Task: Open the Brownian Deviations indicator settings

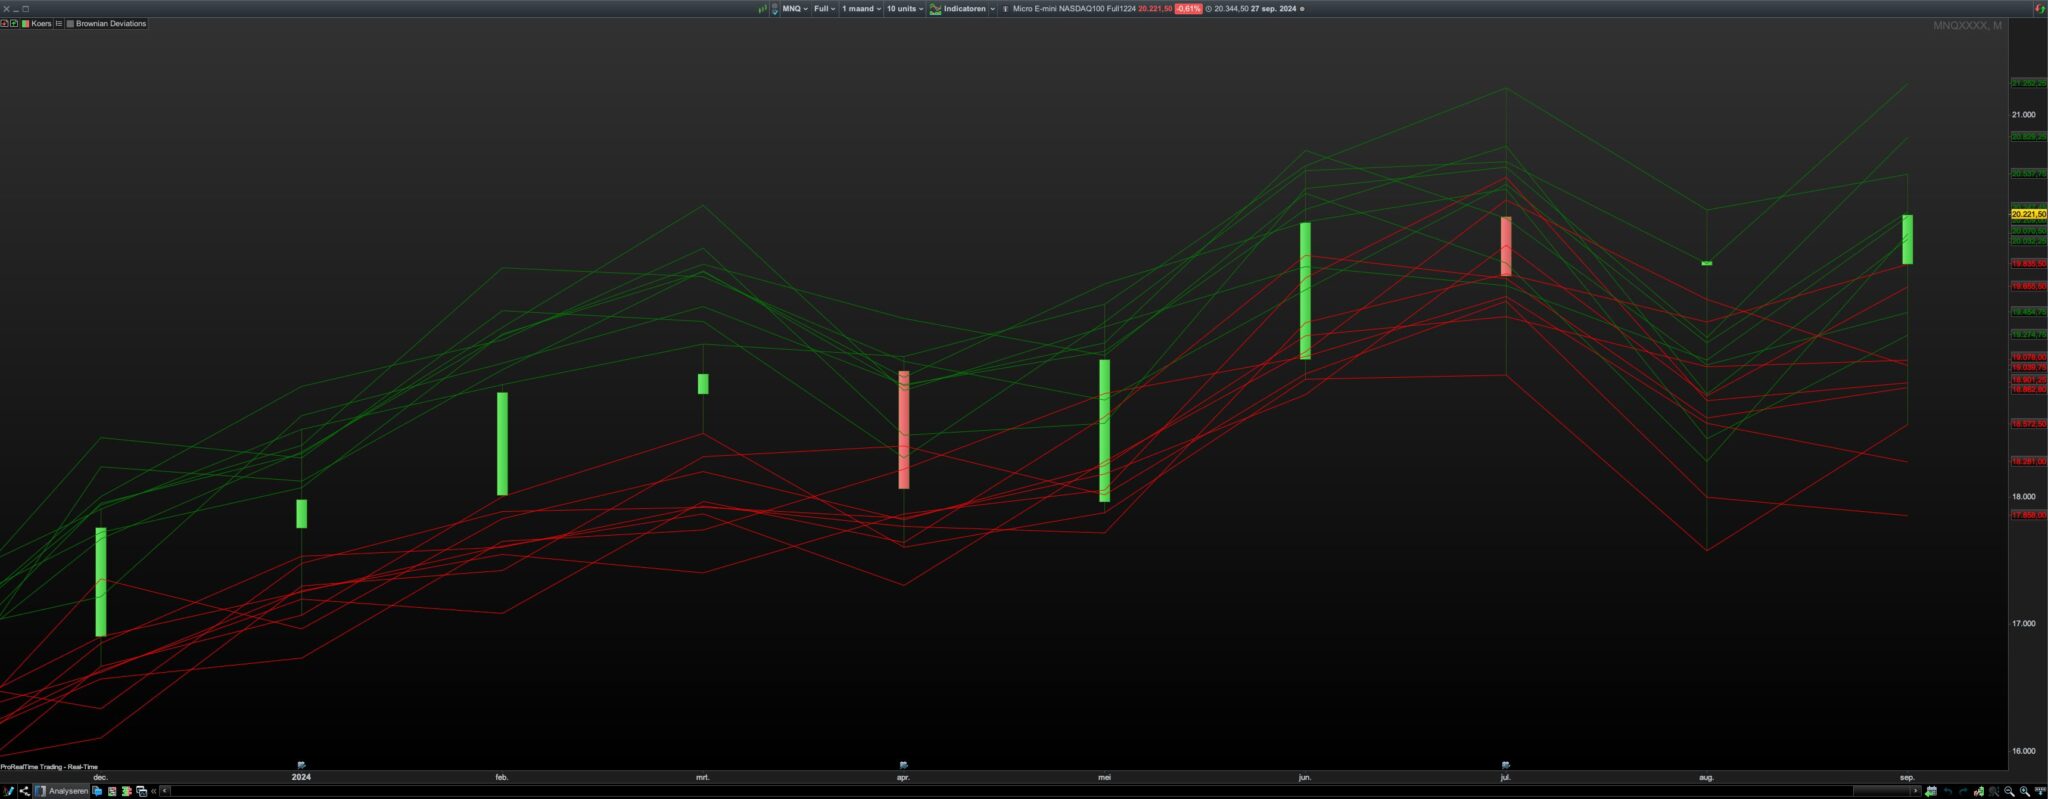Action: point(111,23)
